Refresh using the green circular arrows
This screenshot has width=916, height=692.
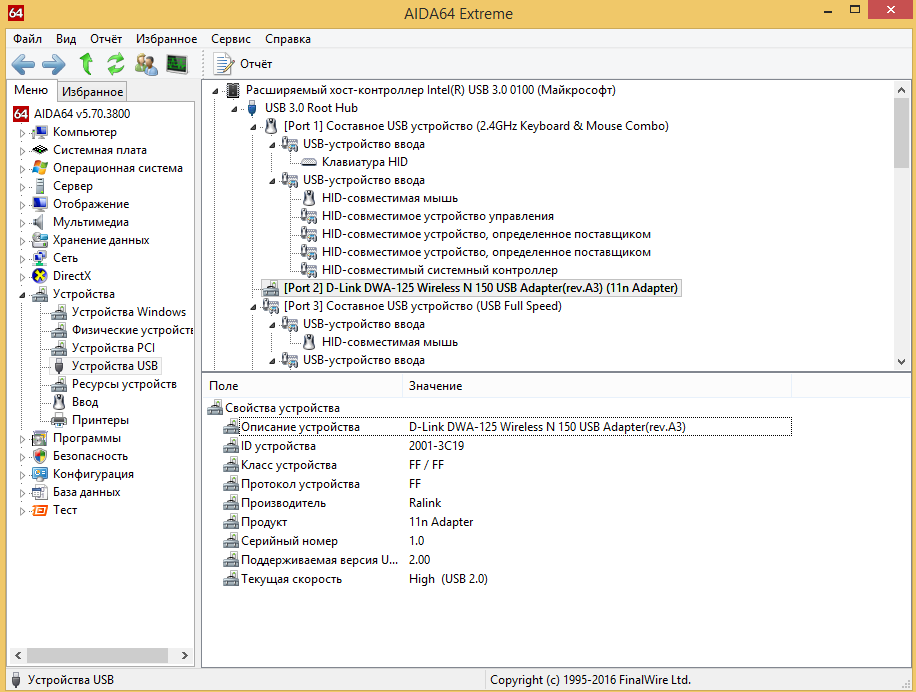click(x=116, y=64)
